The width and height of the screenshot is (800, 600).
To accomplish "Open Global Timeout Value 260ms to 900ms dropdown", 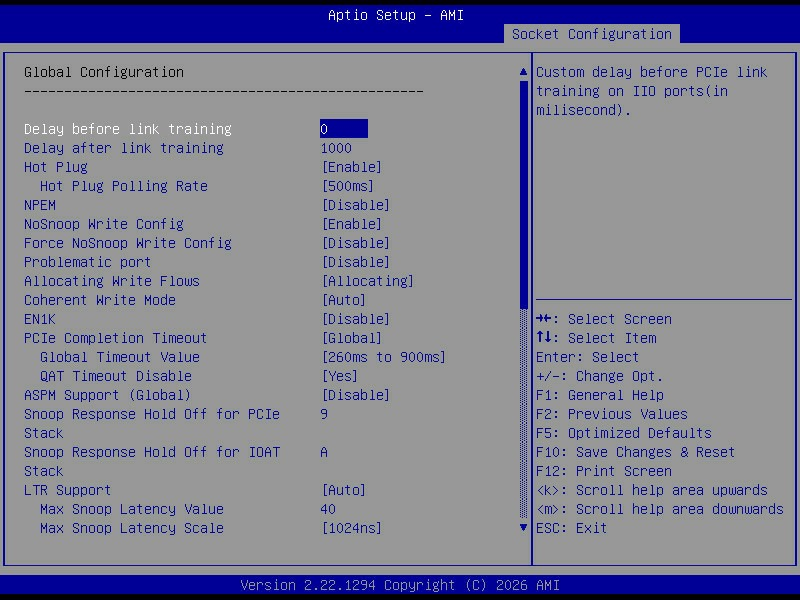I will [x=384, y=357].
